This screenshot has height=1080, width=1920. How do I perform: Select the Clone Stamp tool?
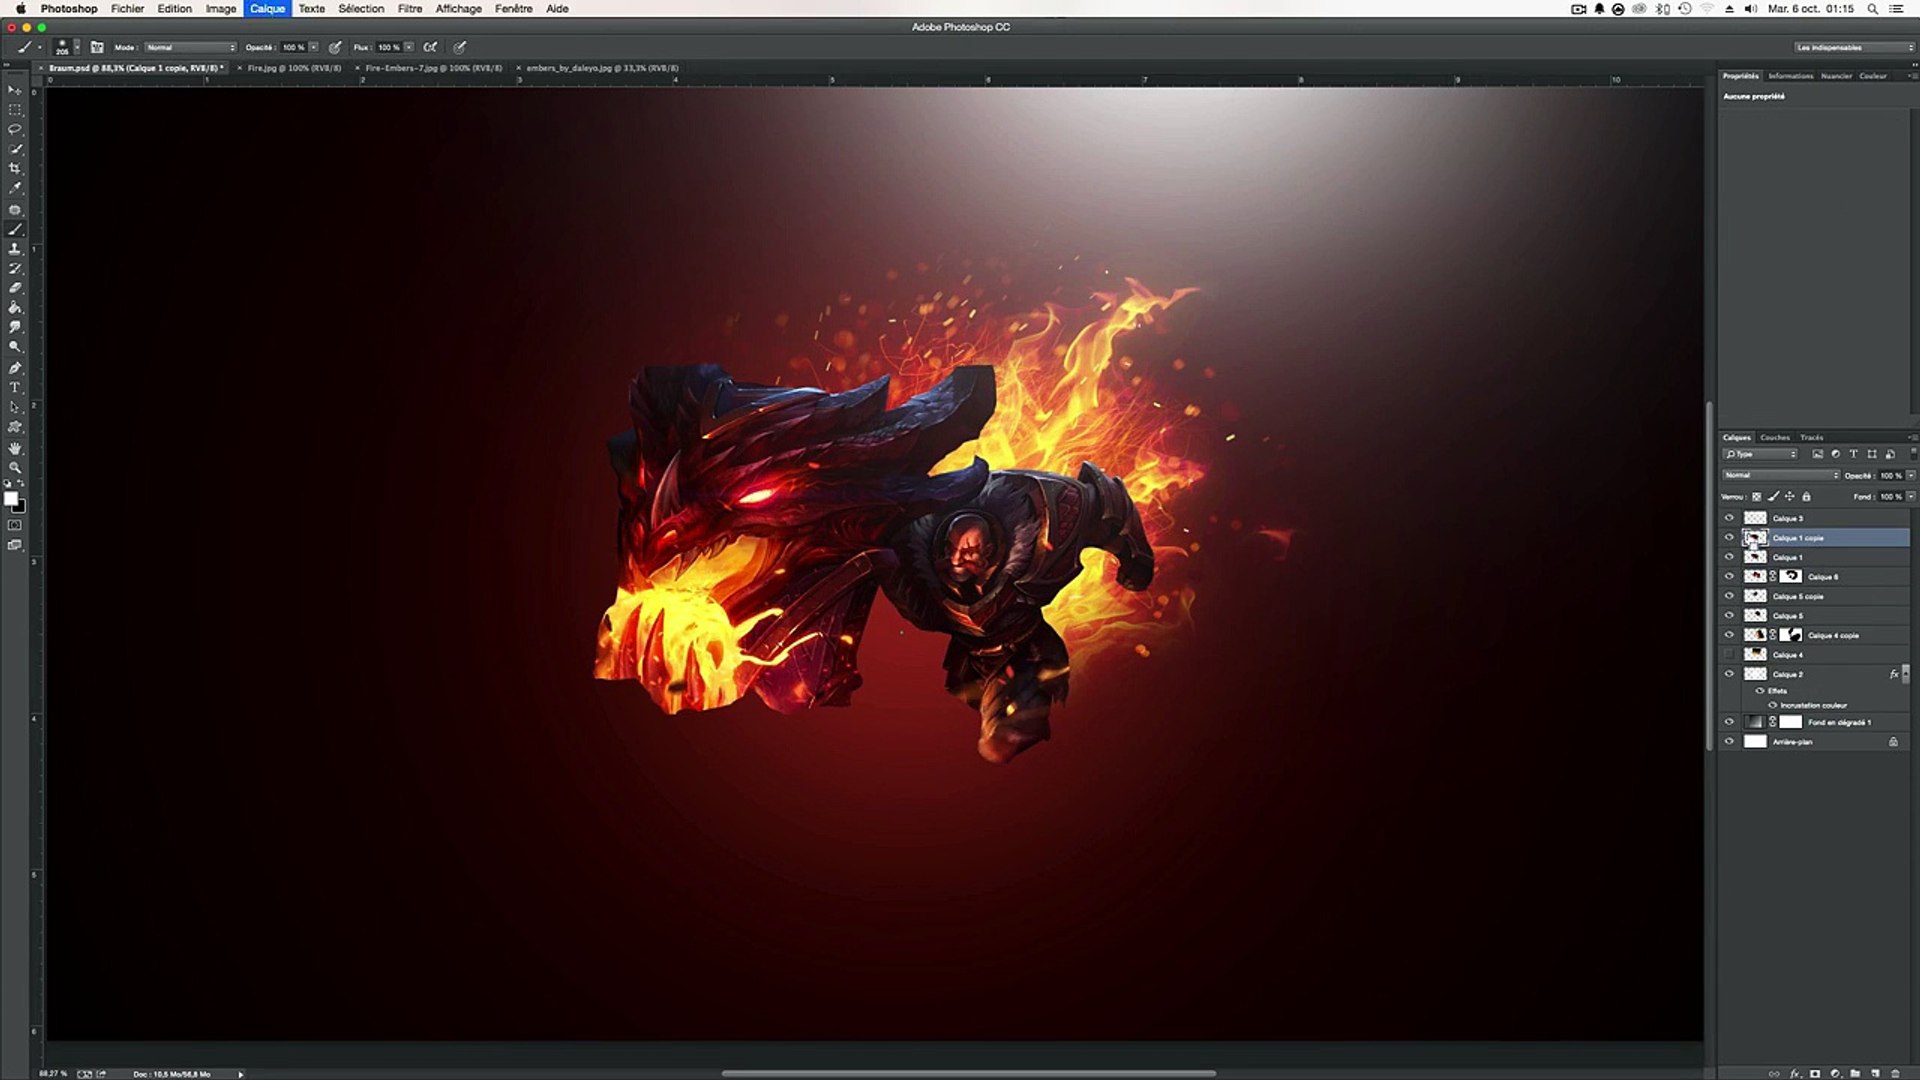click(x=15, y=248)
